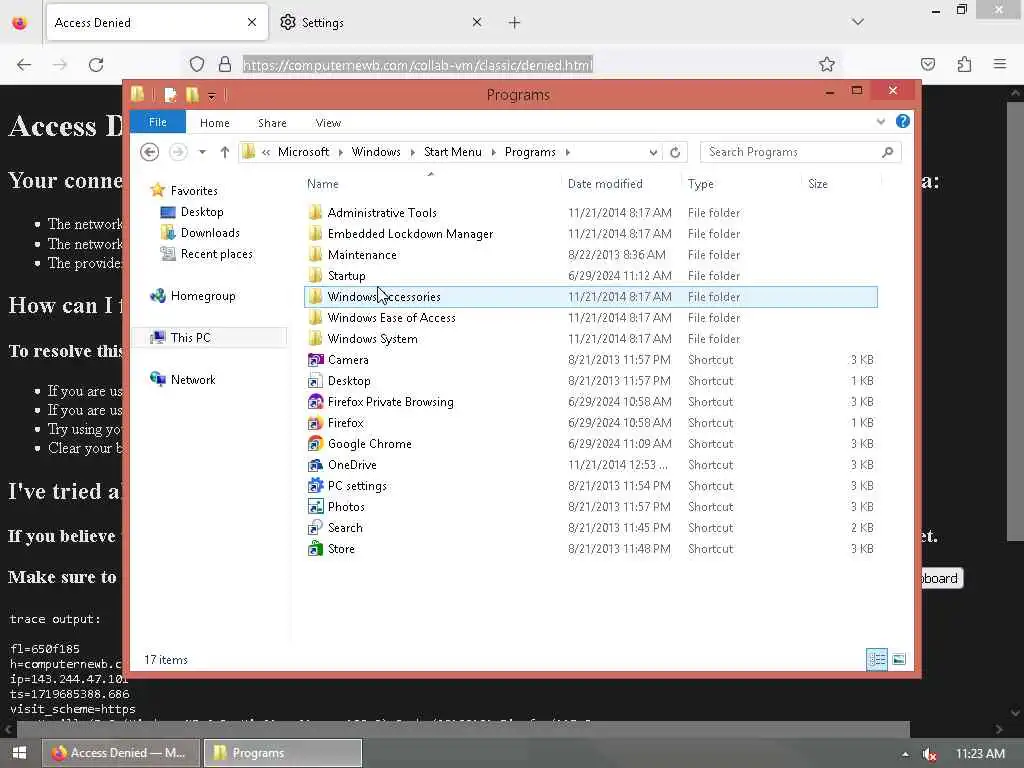
Task: Click the Explorer Help question mark icon
Action: click(x=903, y=121)
